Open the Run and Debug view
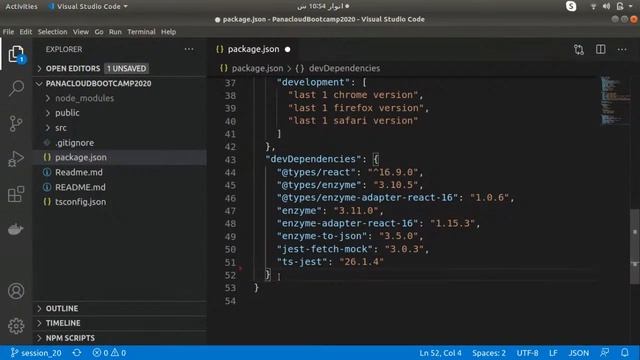Image resolution: width=640 pixels, height=360 pixels. [x=16, y=159]
